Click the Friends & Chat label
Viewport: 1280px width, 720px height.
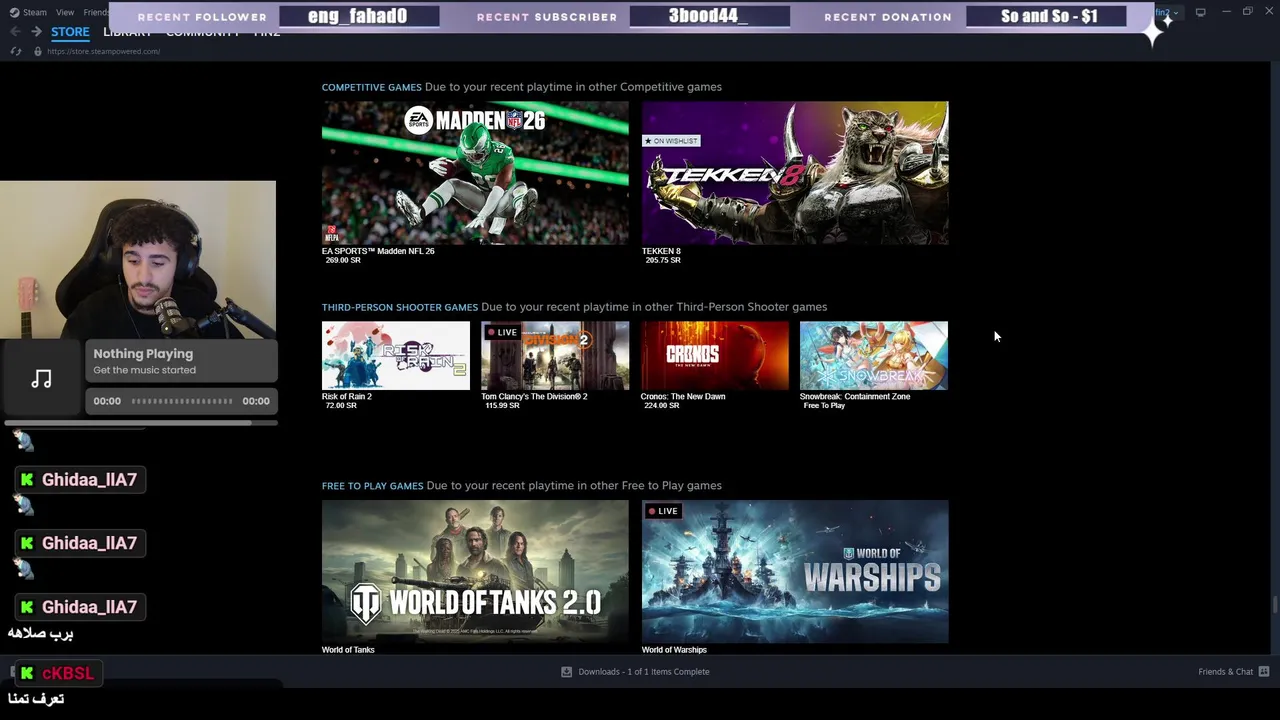coord(1225,672)
